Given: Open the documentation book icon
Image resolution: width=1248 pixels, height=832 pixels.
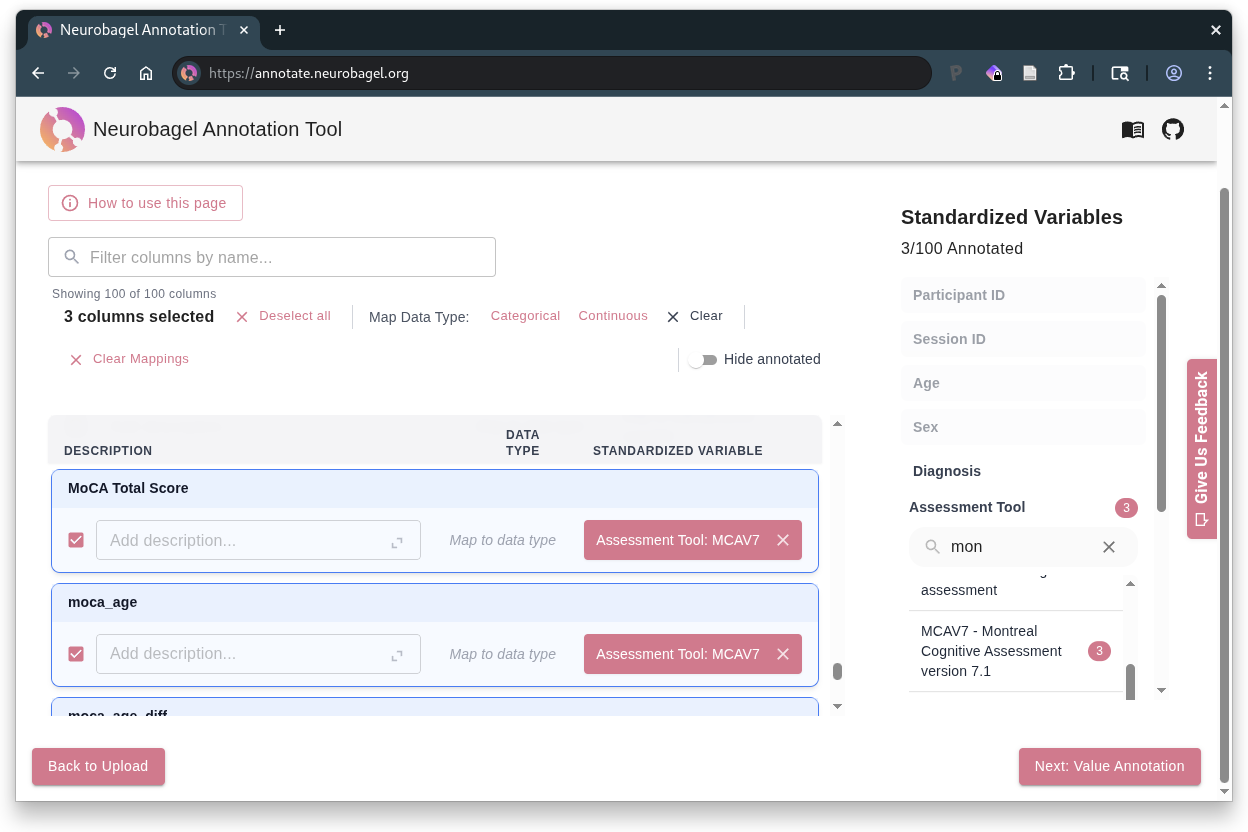Looking at the screenshot, I should pos(1132,129).
